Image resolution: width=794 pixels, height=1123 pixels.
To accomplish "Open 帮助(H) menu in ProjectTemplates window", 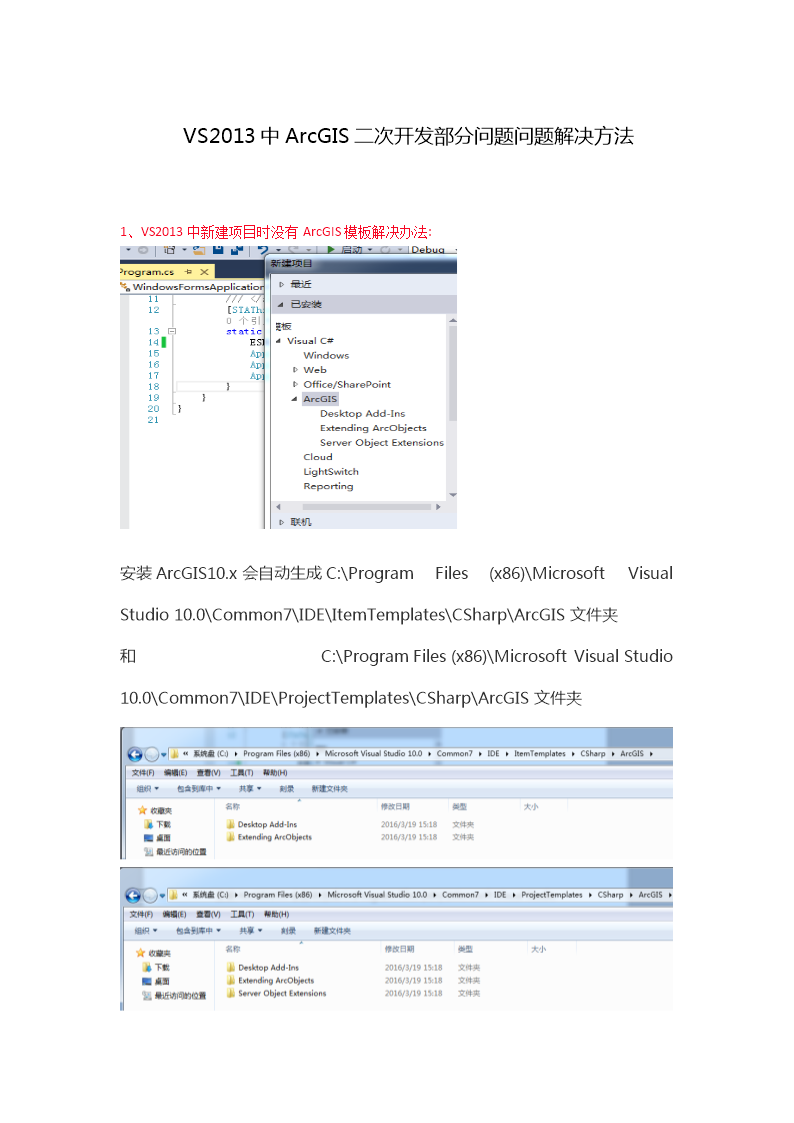I will (x=276, y=915).
